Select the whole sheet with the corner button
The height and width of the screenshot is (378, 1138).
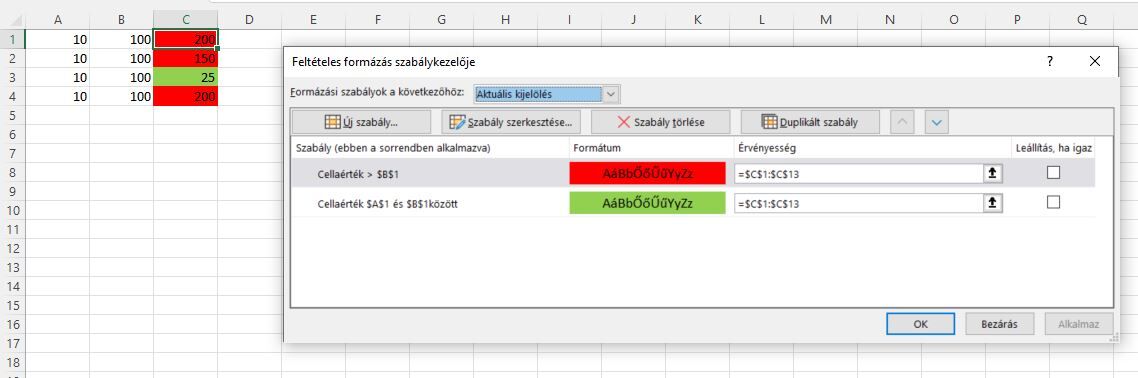click(x=12, y=20)
